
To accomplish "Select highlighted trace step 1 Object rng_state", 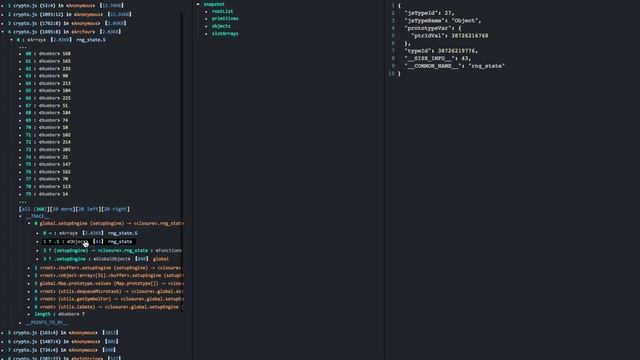I will 89,242.
